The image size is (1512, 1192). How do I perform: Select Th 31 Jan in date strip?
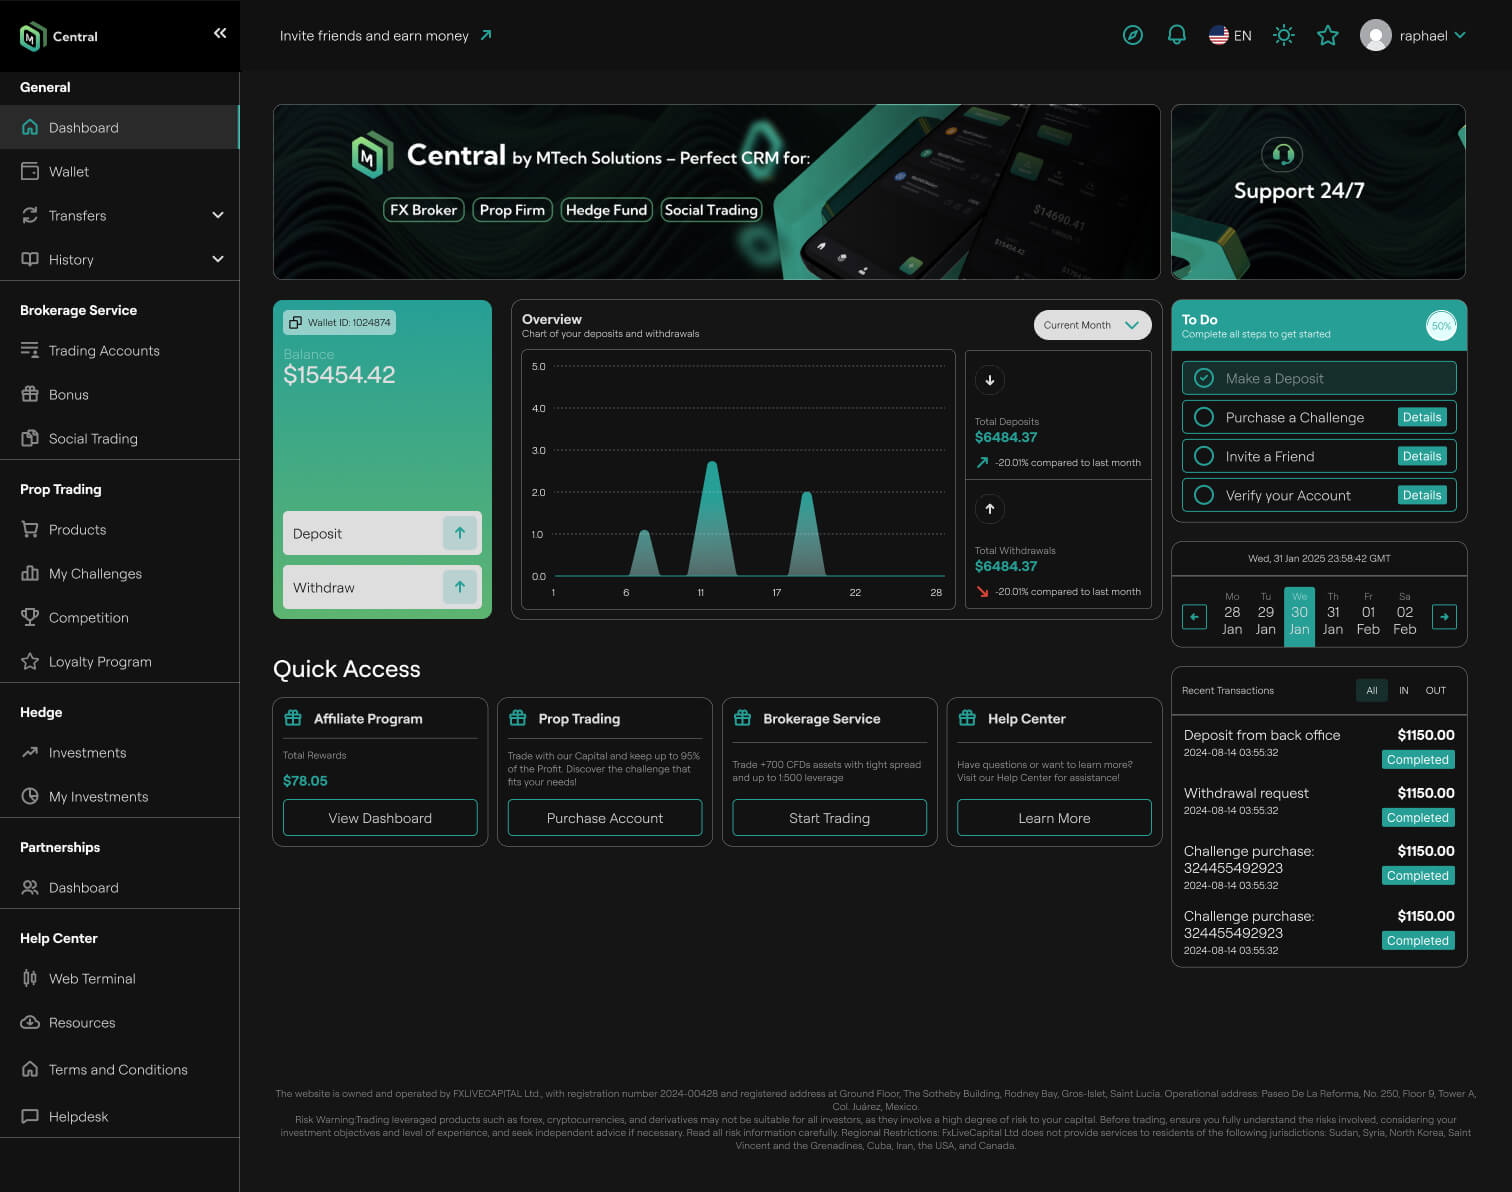(x=1333, y=614)
